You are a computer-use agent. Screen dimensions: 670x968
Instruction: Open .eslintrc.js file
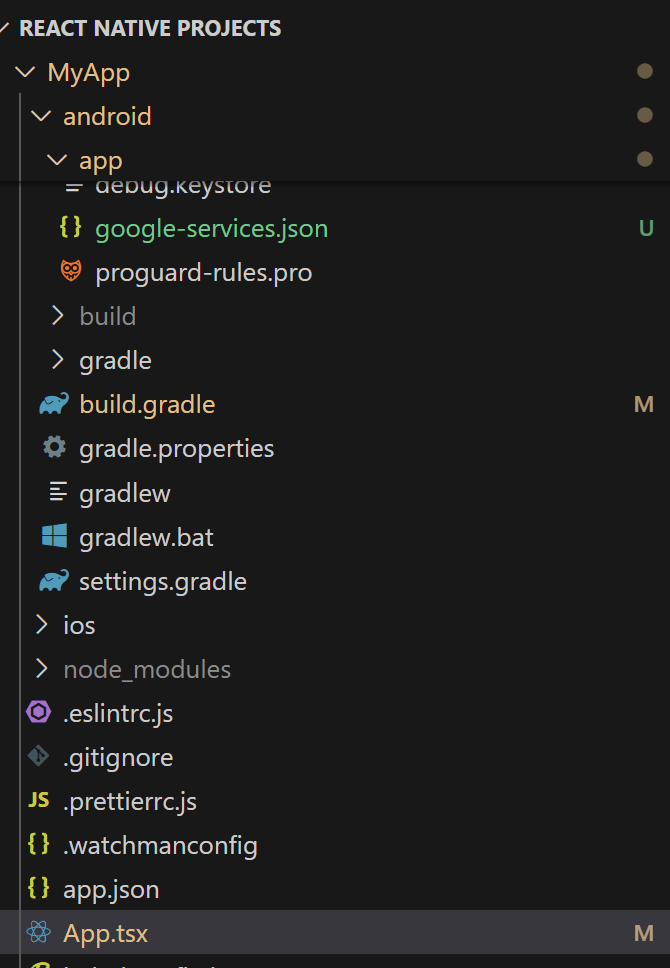click(118, 714)
